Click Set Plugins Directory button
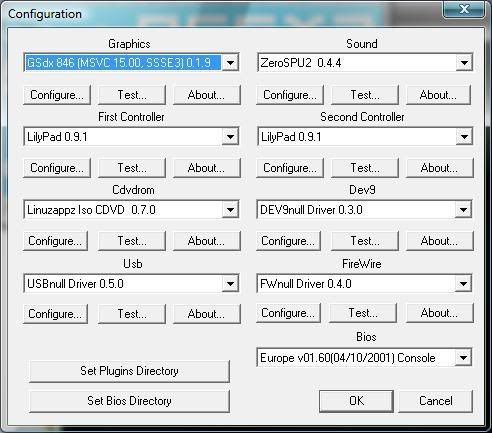The image size is (492, 433). pos(129,371)
